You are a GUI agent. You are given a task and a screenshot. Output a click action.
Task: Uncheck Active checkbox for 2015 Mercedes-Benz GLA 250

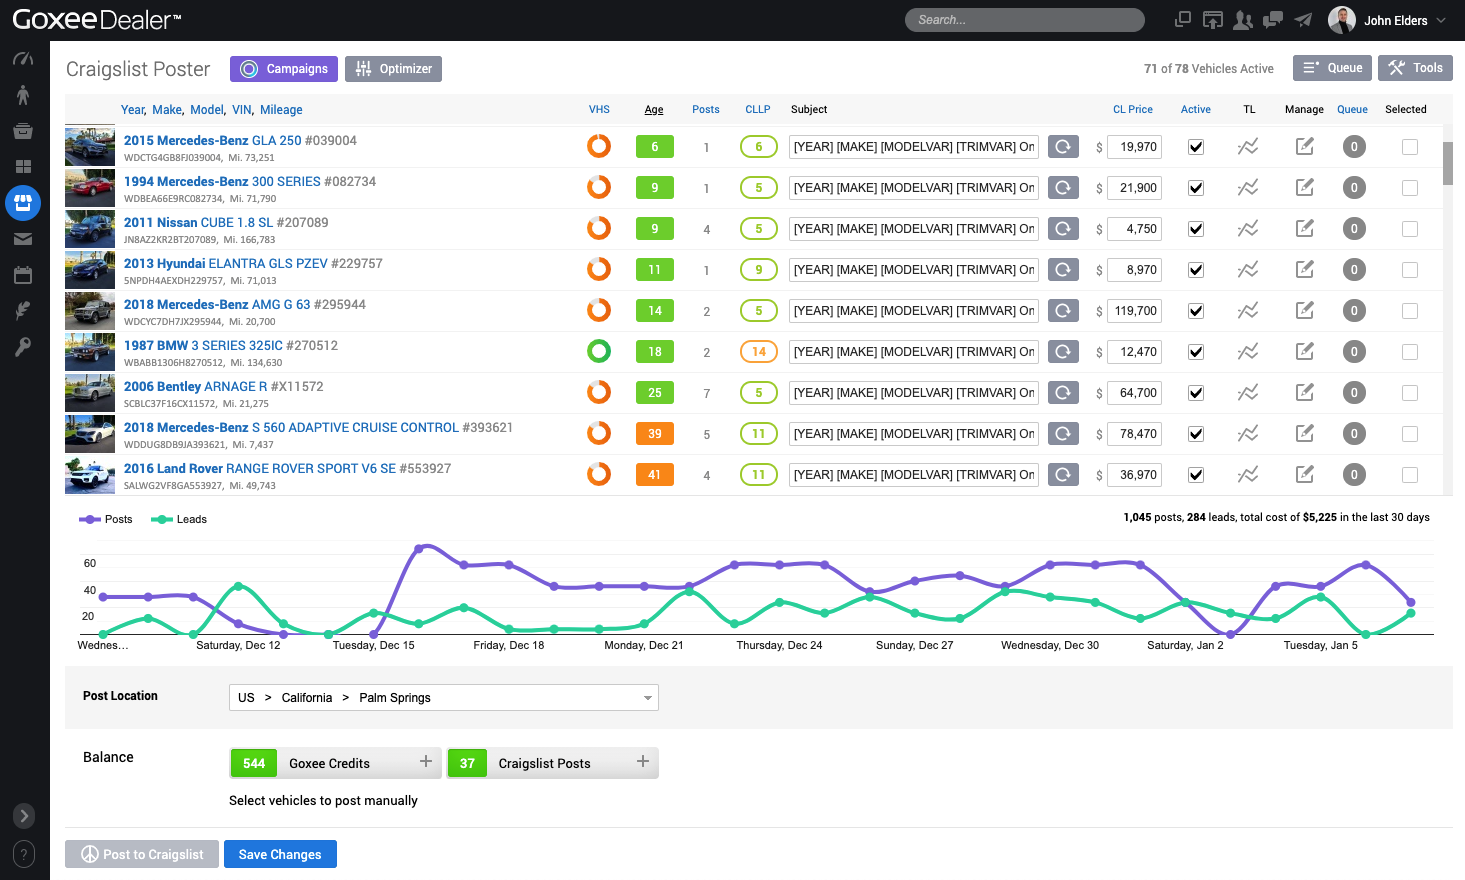1195,147
